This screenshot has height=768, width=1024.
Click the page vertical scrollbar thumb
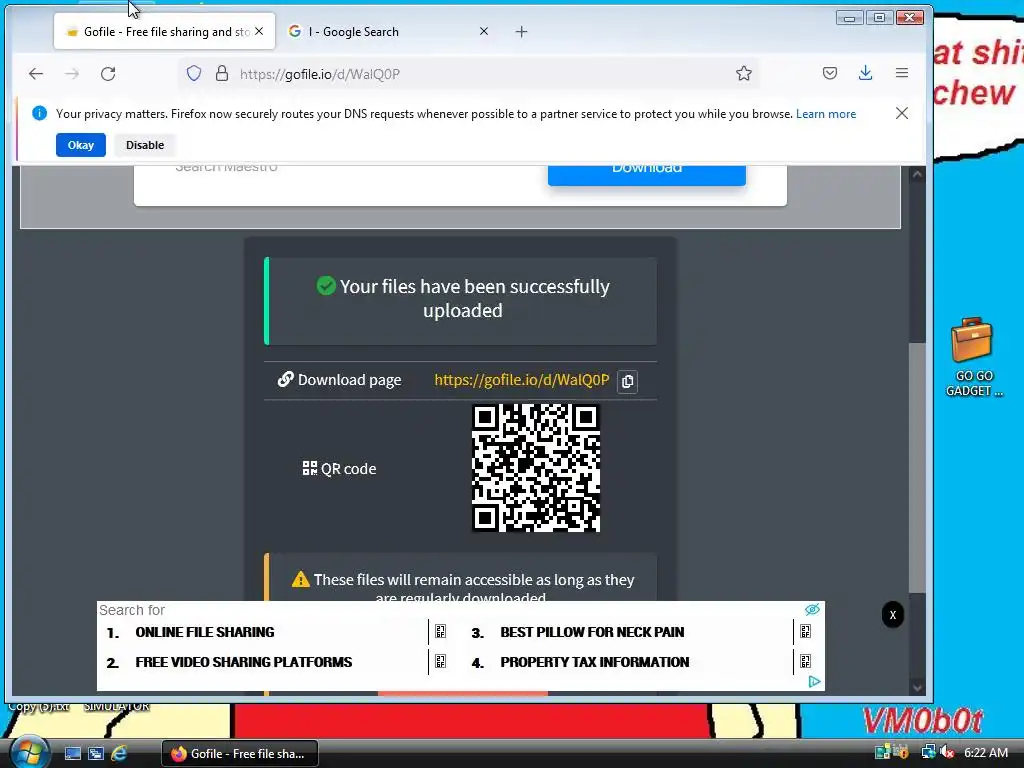917,468
